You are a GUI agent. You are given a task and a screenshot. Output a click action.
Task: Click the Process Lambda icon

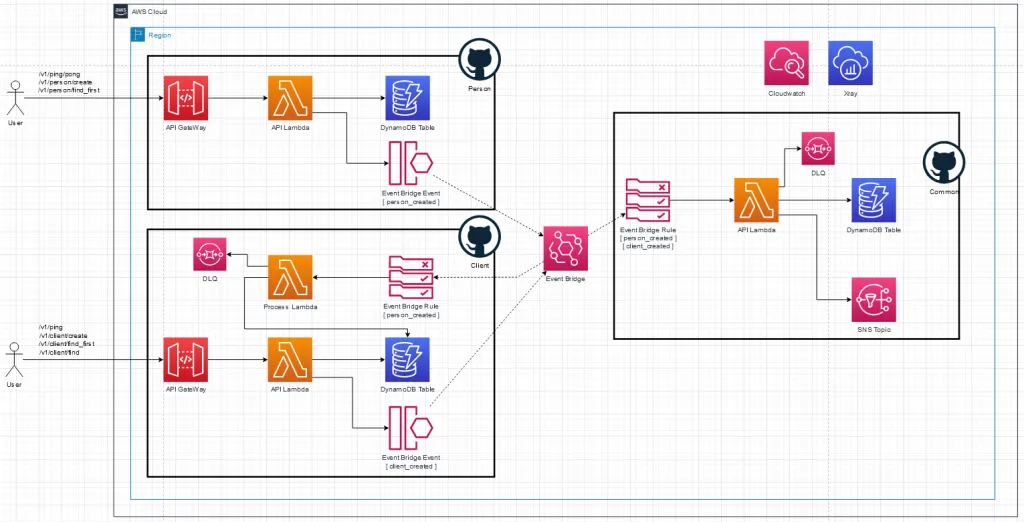pyautogui.click(x=290, y=277)
